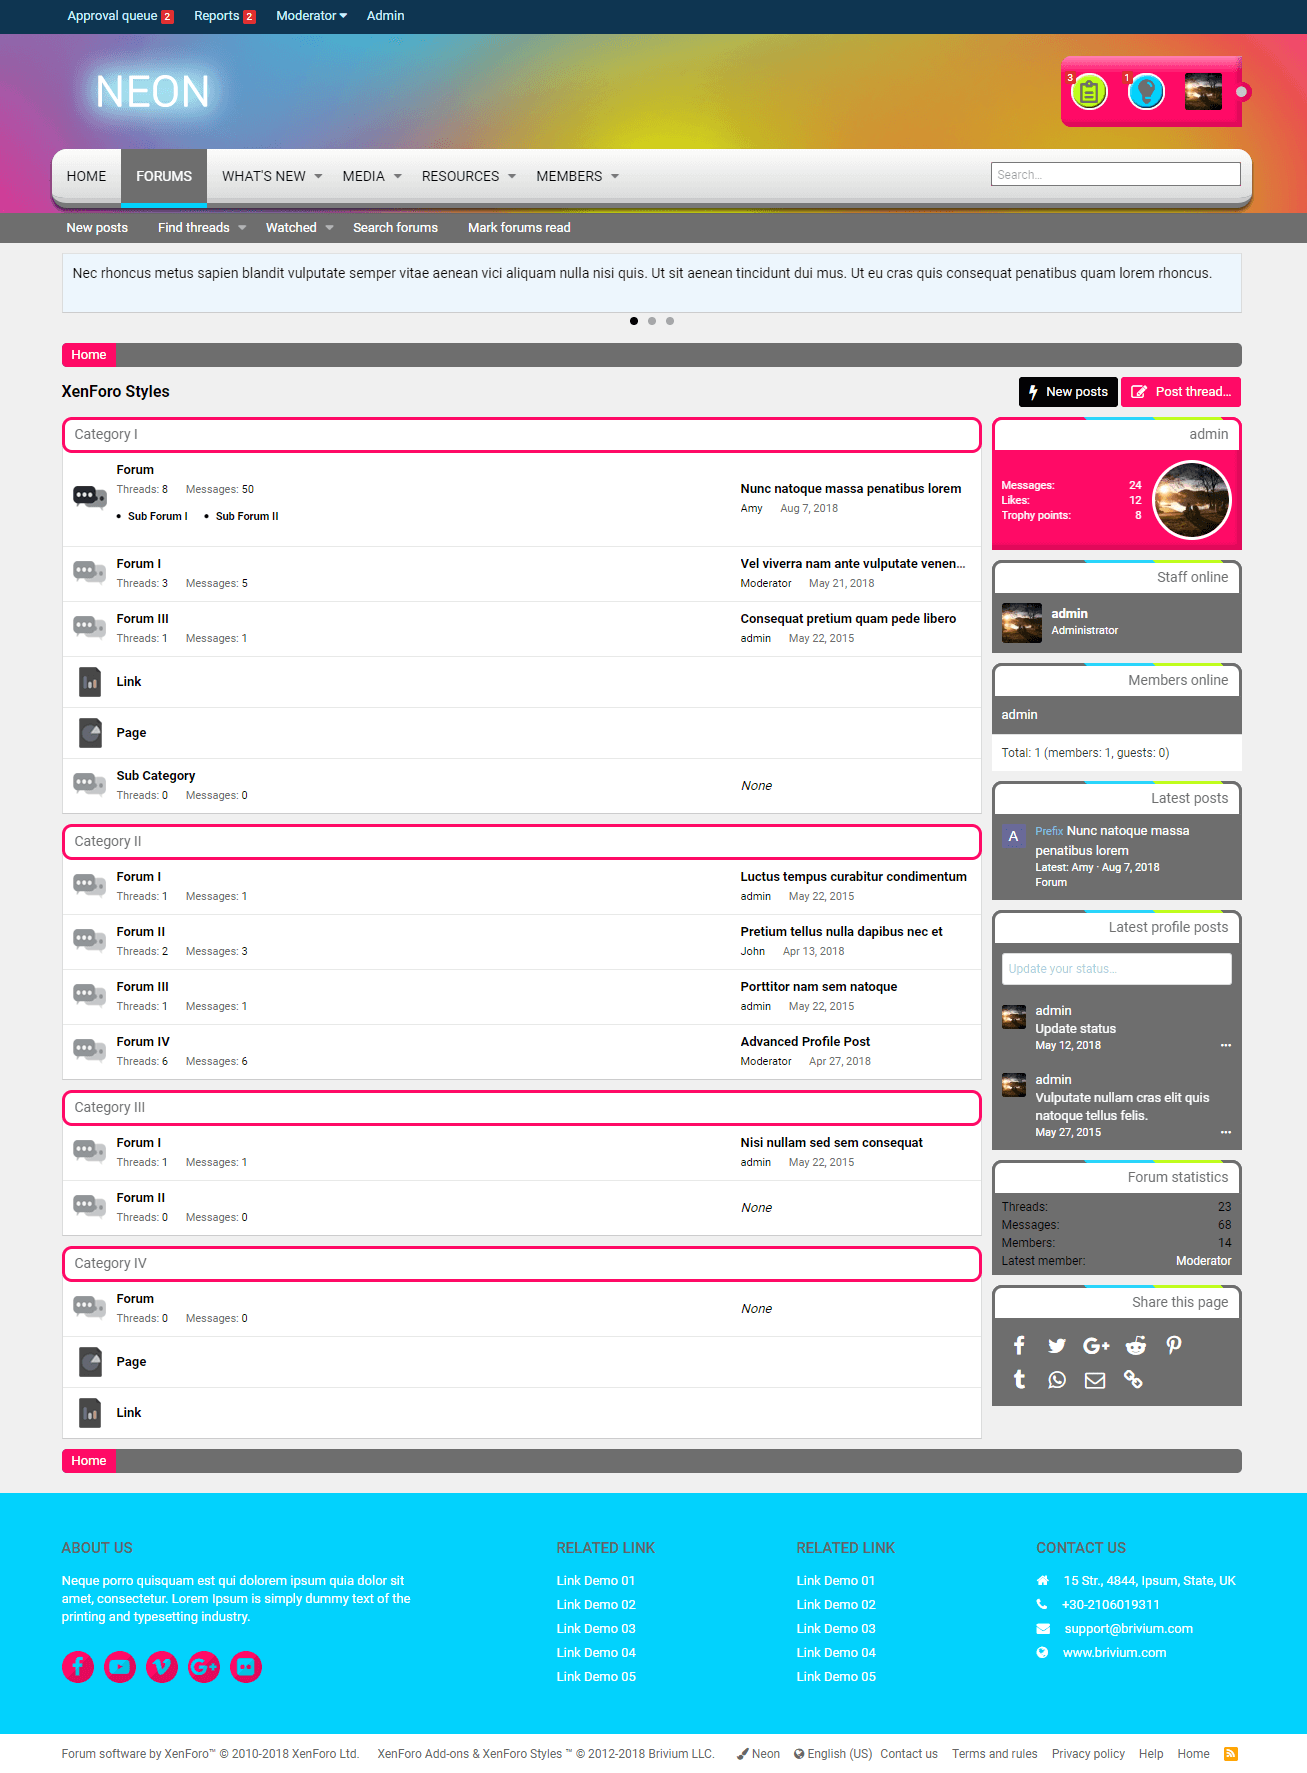Open the admin user avatar thumbnail in header
Viewport: 1307px width, 1773px height.
pyautogui.click(x=1203, y=92)
